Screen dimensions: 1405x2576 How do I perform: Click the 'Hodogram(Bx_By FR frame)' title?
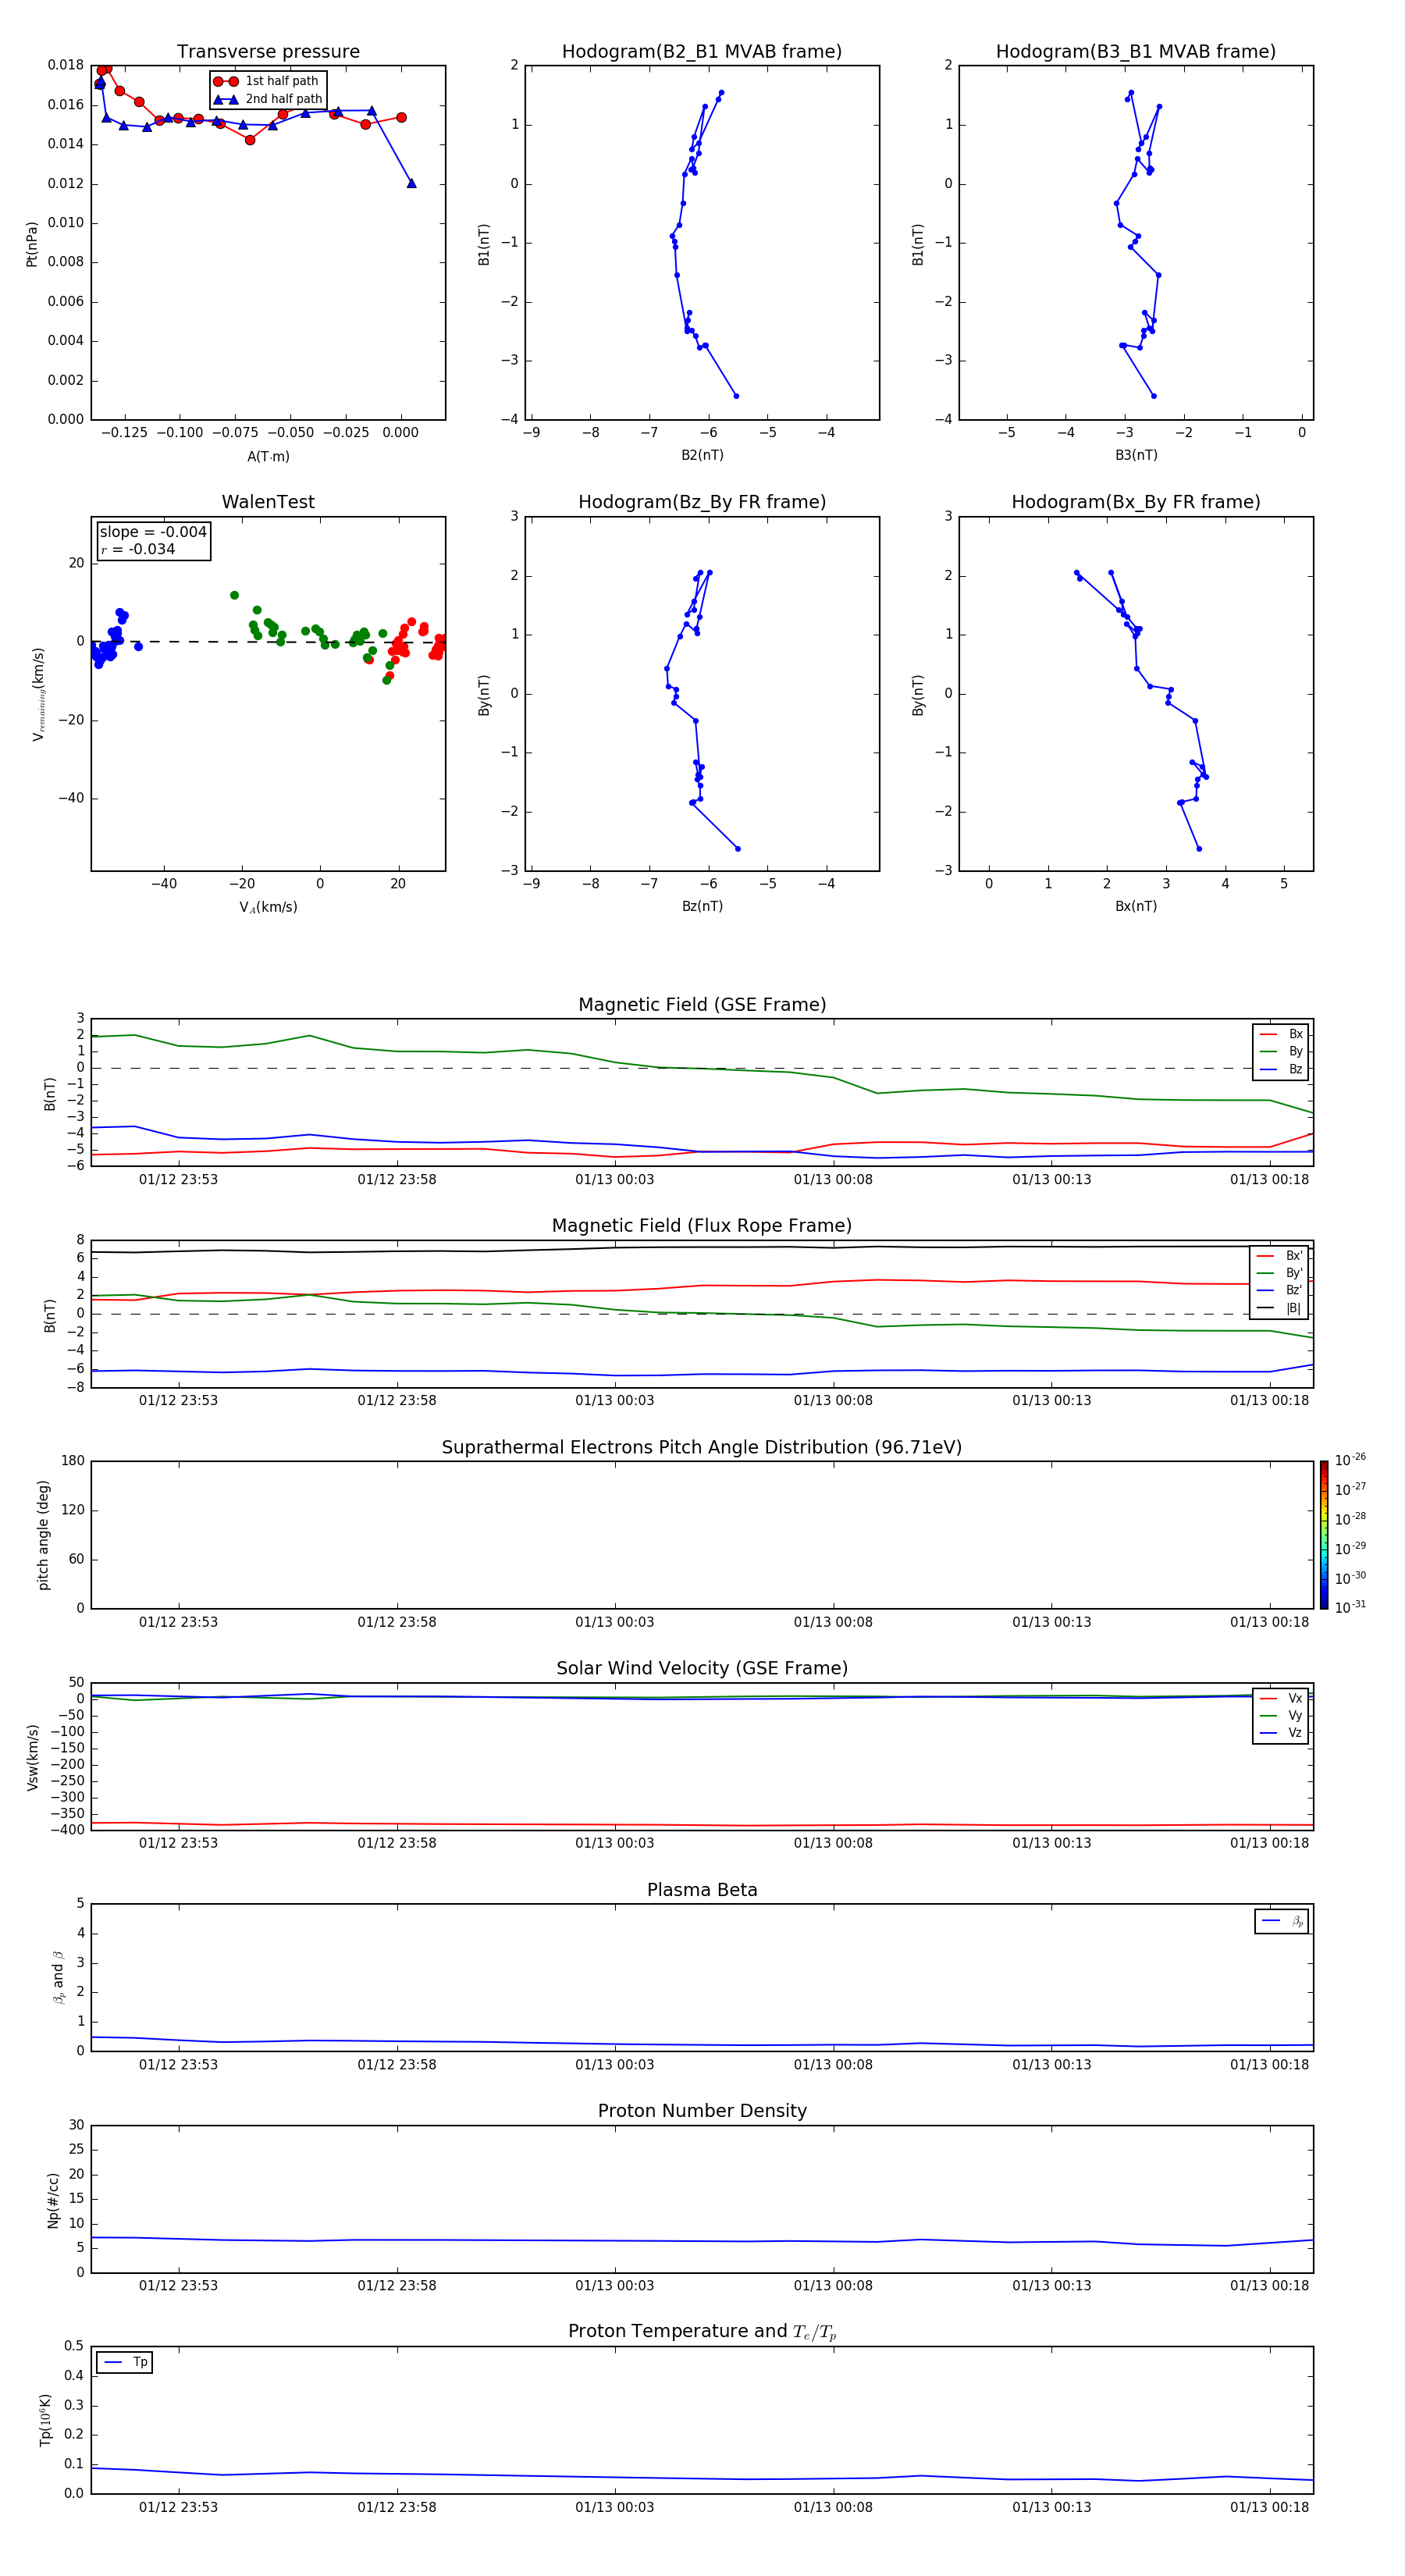coord(1136,502)
